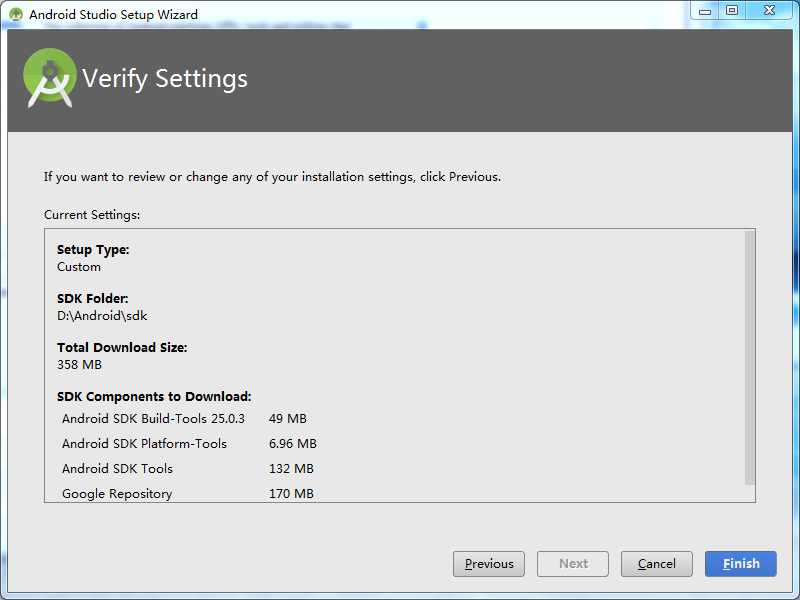Click the 132 MB size value

[291, 469]
